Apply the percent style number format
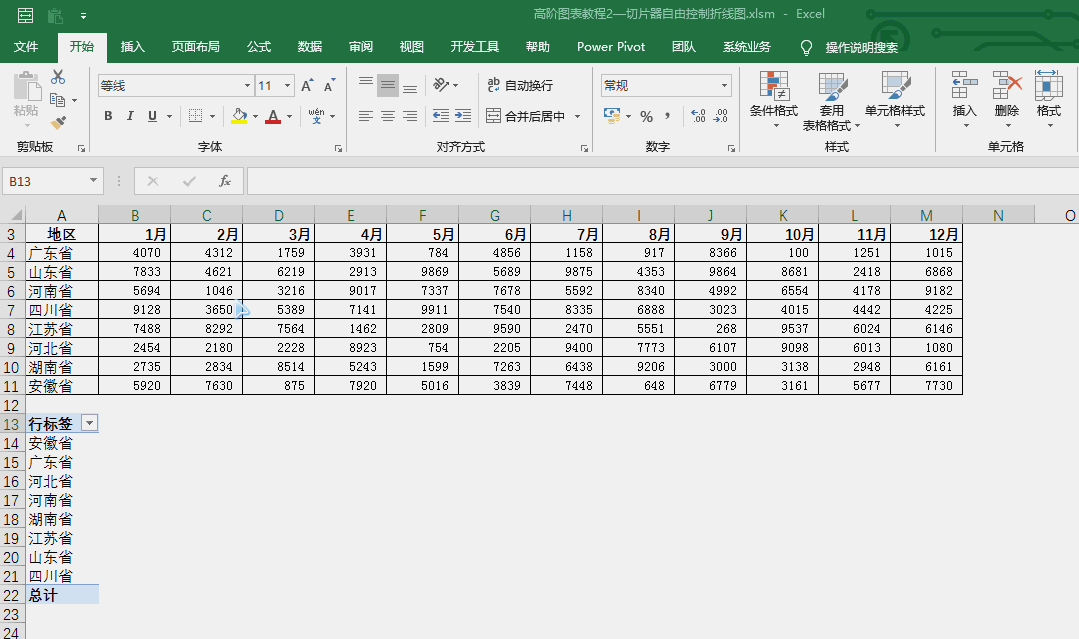This screenshot has width=1079, height=639. [x=646, y=116]
